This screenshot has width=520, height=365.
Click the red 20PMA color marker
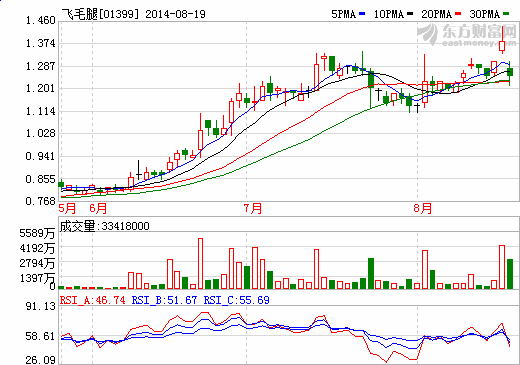pos(458,14)
